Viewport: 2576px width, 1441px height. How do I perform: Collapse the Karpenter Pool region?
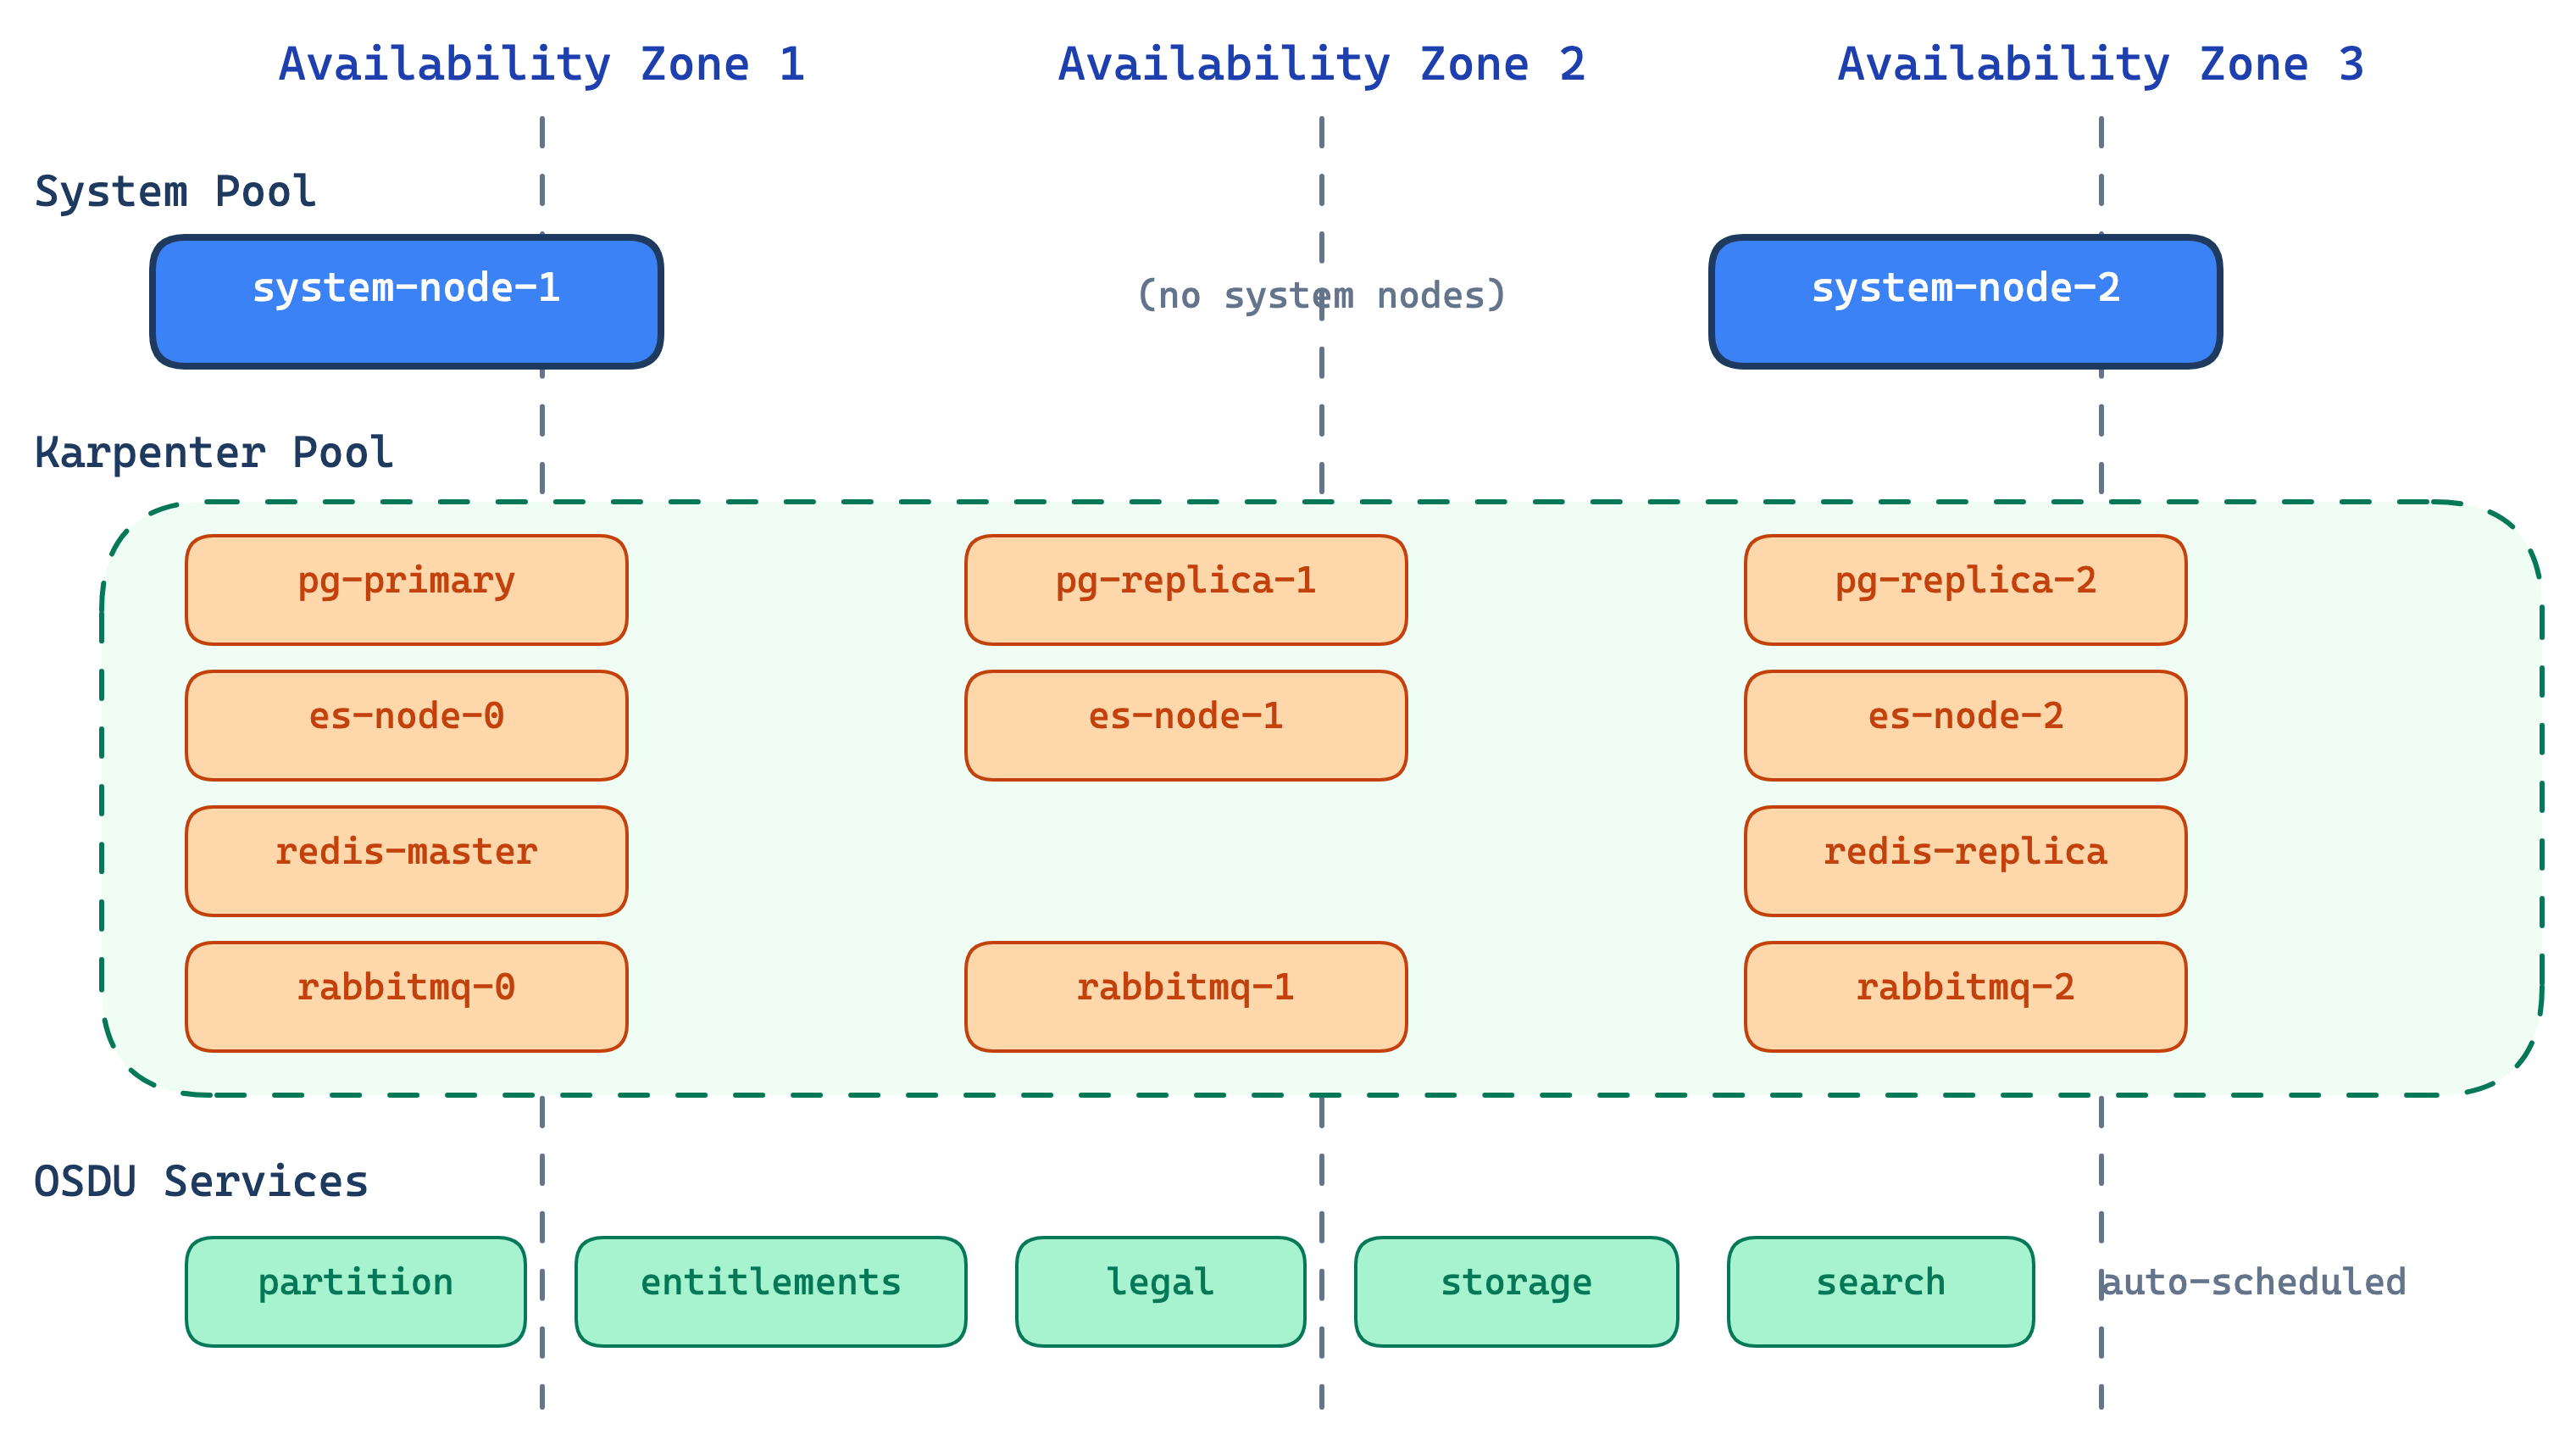coord(212,453)
